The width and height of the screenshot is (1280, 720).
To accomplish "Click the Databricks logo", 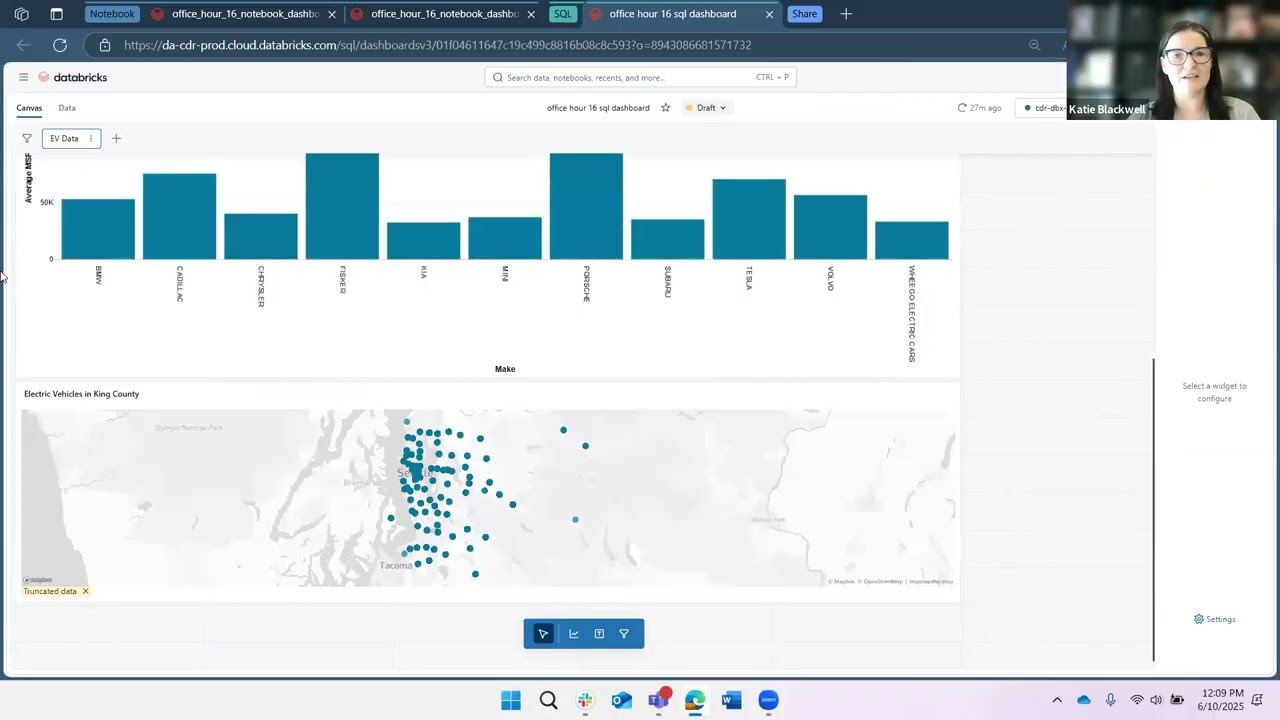I will click(x=73, y=77).
